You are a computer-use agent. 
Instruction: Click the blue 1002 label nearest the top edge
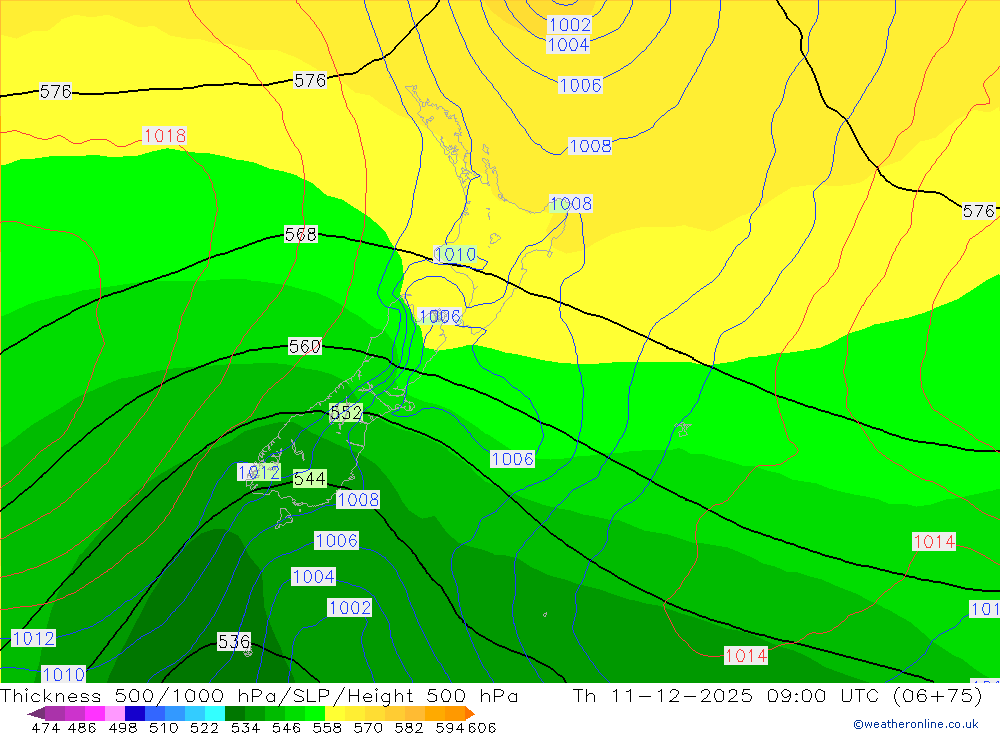pyautogui.click(x=570, y=25)
